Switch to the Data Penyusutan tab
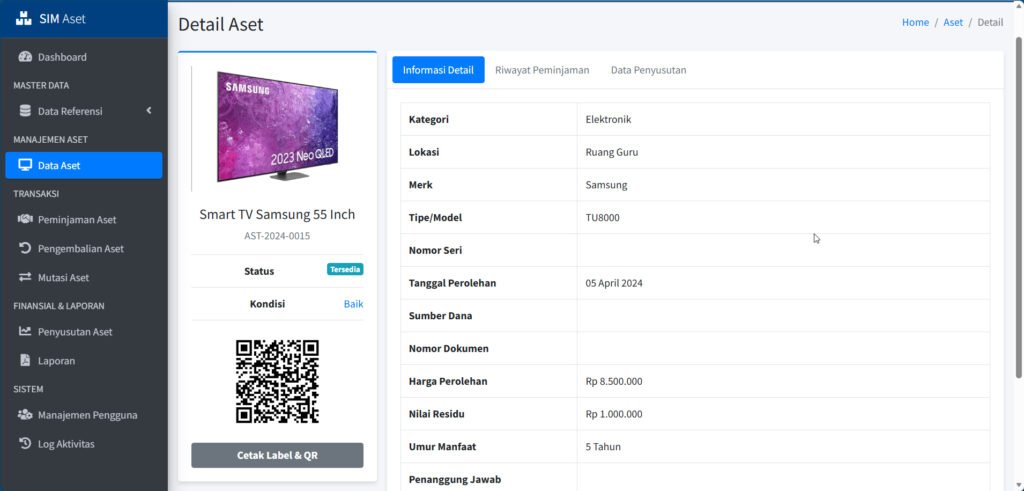Image resolution: width=1024 pixels, height=491 pixels. 648,70
